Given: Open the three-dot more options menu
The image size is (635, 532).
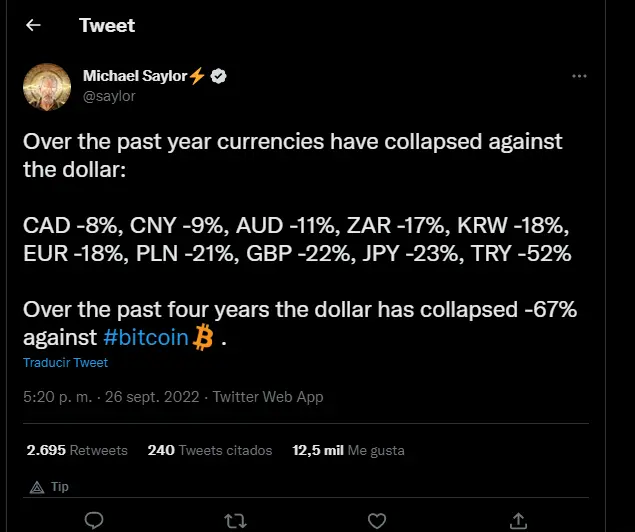Looking at the screenshot, I should pos(579,76).
